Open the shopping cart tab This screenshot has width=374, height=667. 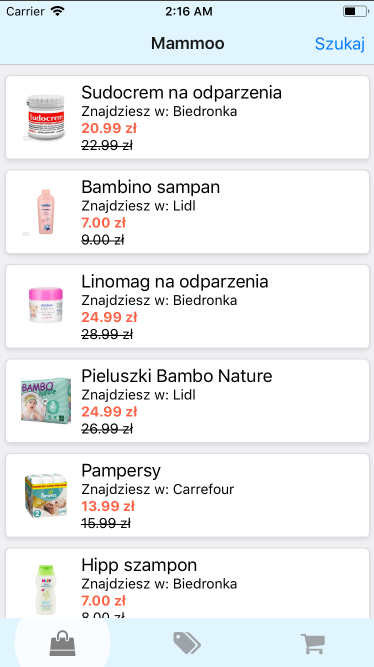(x=313, y=644)
